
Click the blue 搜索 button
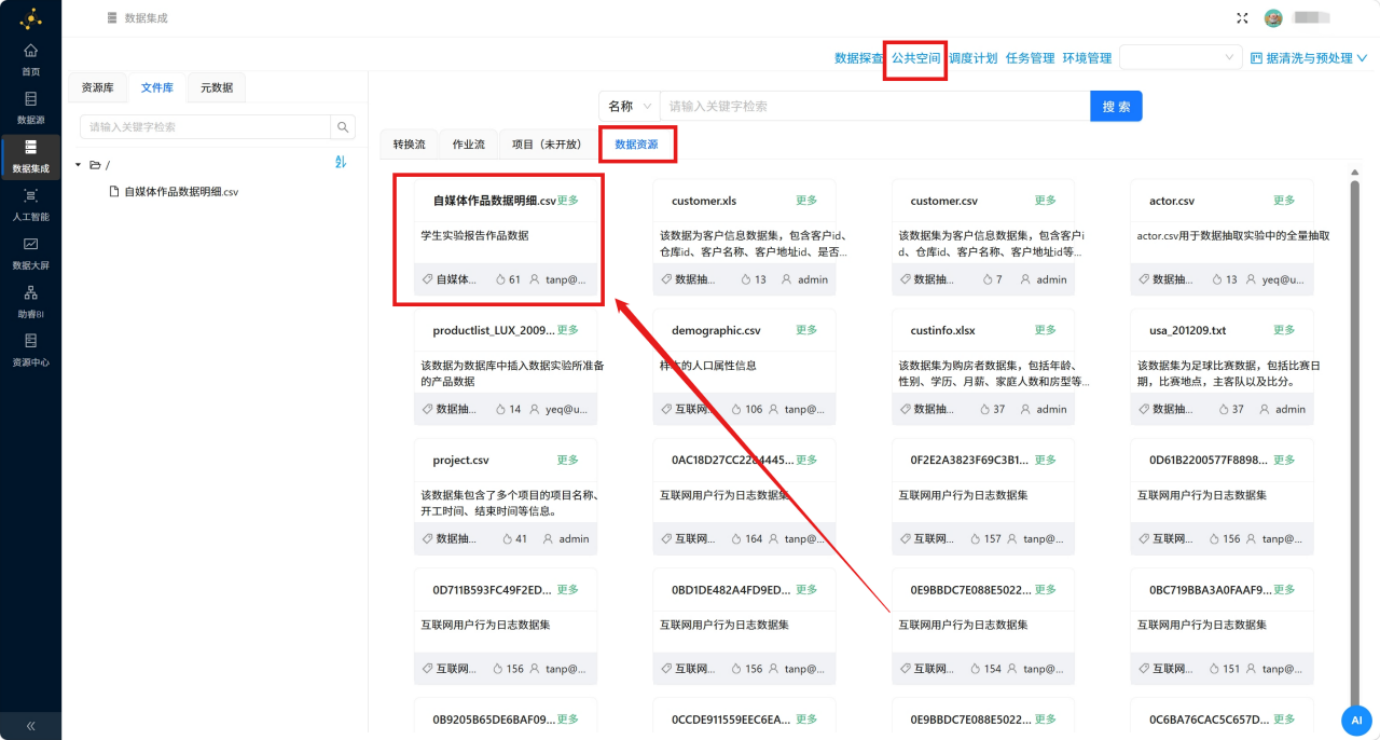(1116, 106)
